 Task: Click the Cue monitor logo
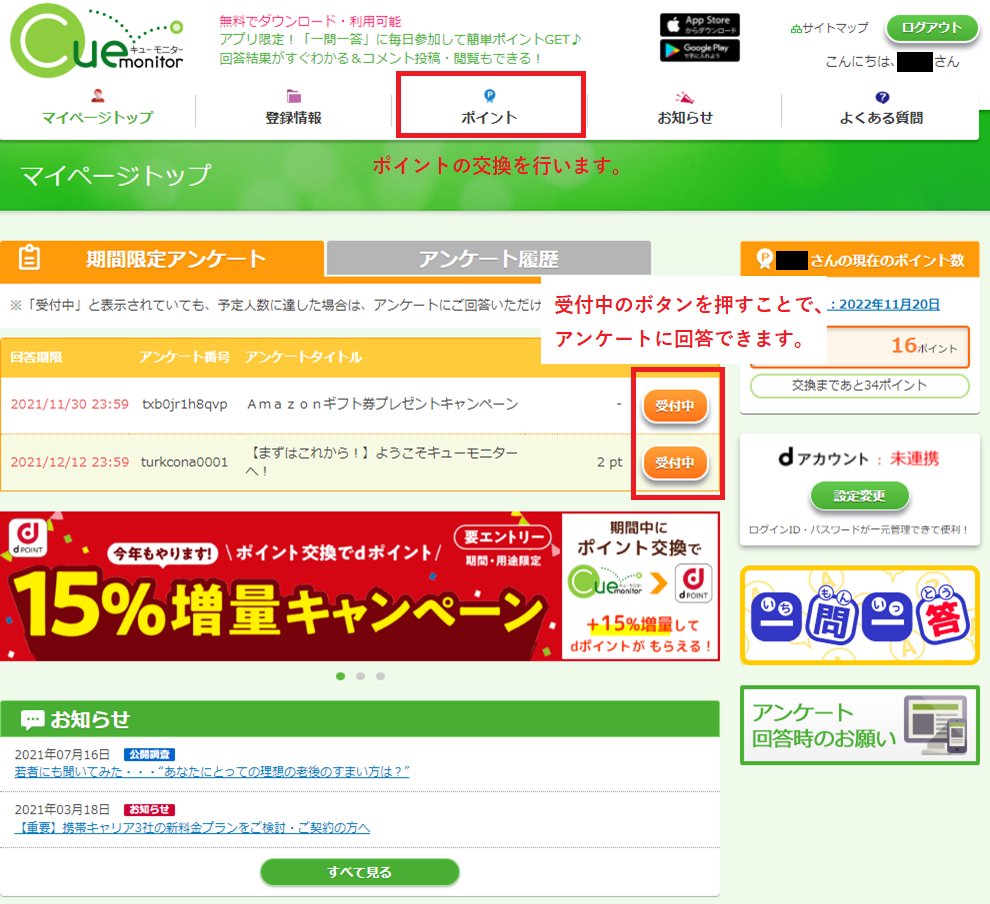[97, 40]
